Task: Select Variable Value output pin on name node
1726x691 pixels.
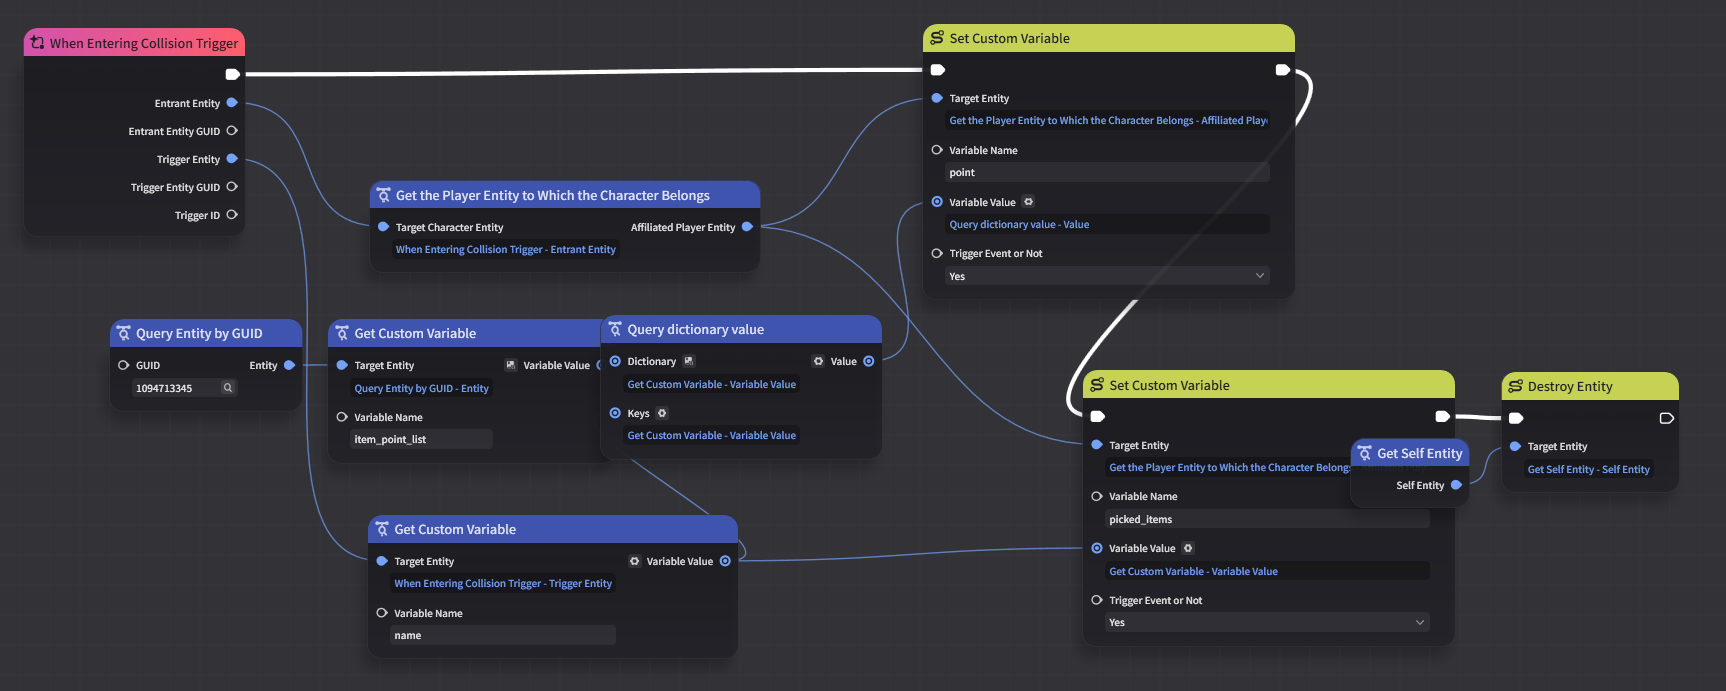Action: click(x=725, y=561)
